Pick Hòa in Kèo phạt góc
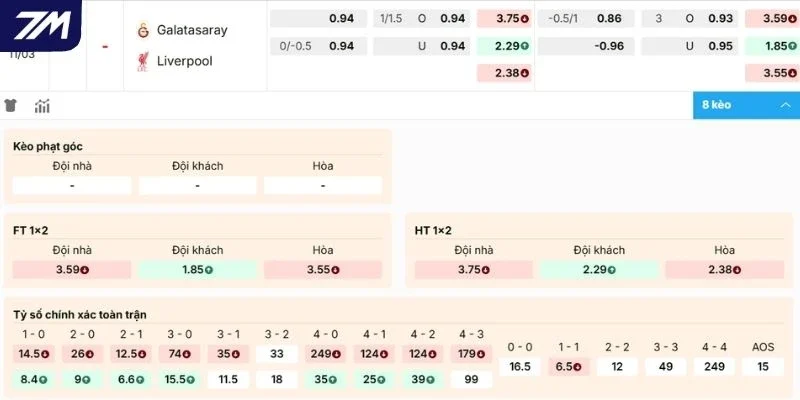The height and width of the screenshot is (400, 800). click(323, 186)
